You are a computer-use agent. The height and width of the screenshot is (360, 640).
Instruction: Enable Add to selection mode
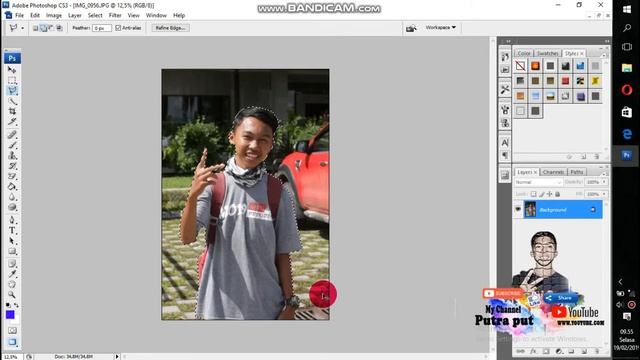(43, 28)
